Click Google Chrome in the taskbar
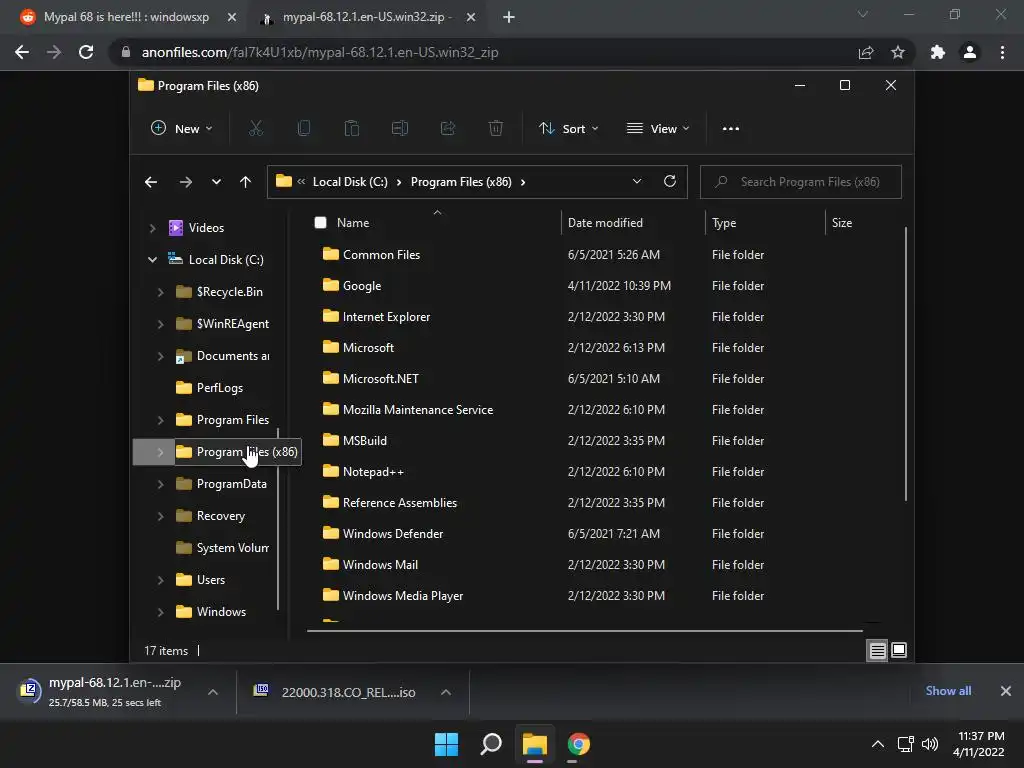The width and height of the screenshot is (1024, 768). [x=579, y=744]
